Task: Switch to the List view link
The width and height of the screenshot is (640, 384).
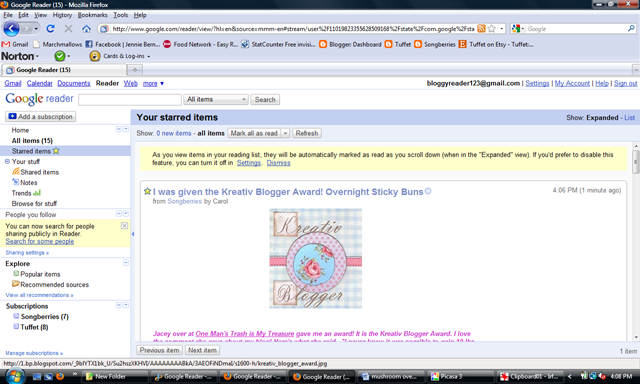Action: tap(629, 118)
